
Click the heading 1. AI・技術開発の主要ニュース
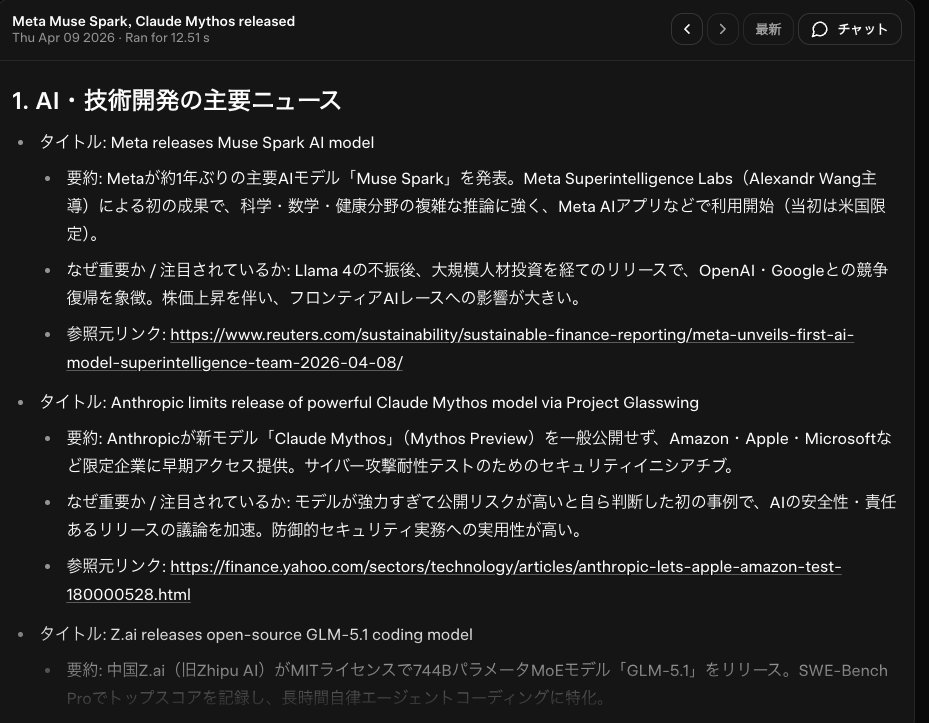[x=177, y=100]
